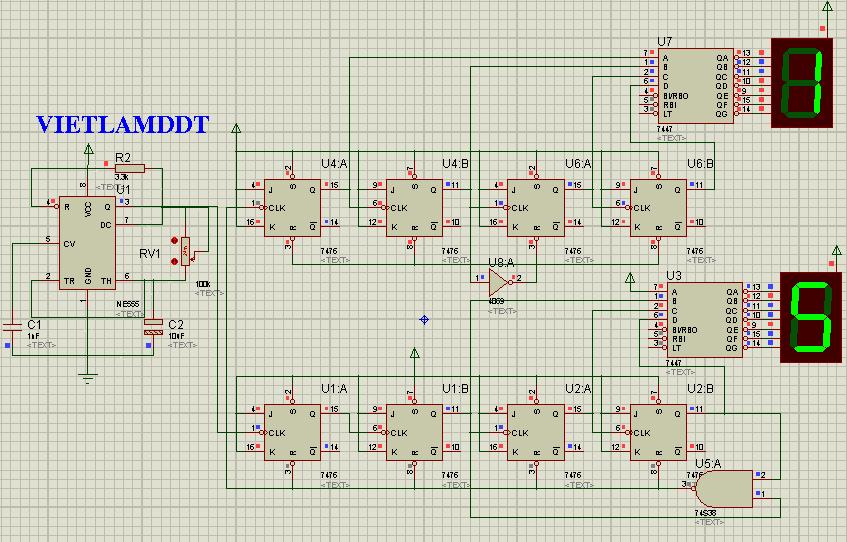Click the lower red dot on RV1 potentiometer
847x542 pixels.
coord(174,262)
